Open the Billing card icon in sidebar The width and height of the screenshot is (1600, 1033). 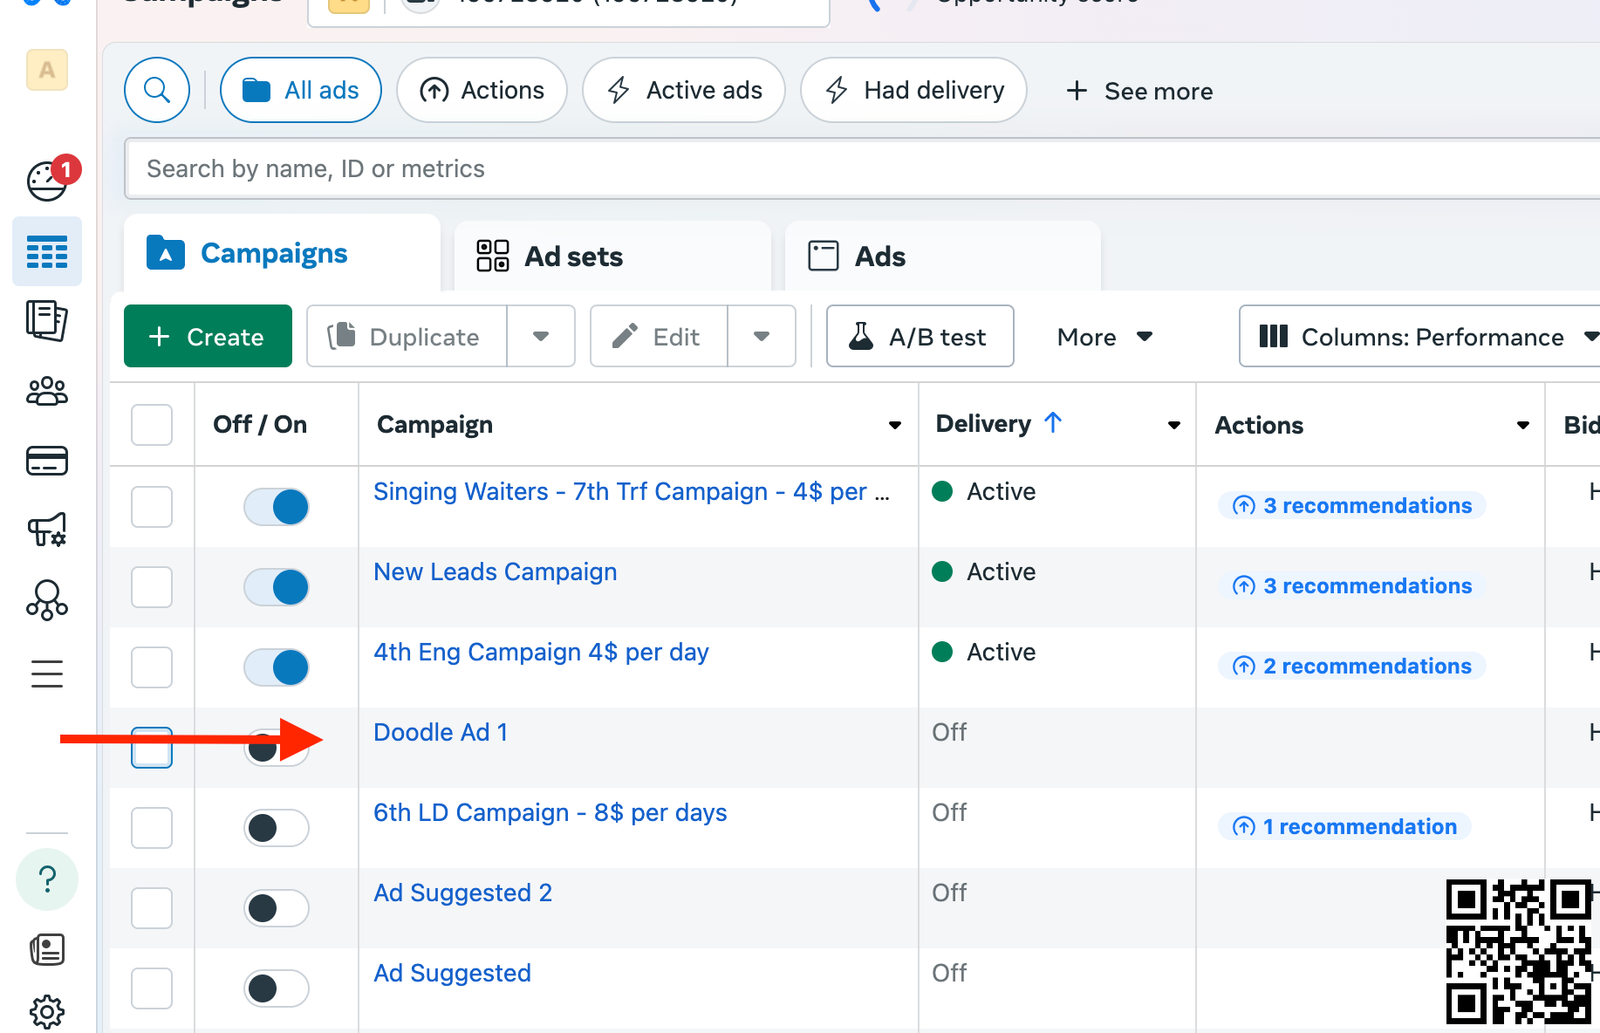[x=47, y=461]
